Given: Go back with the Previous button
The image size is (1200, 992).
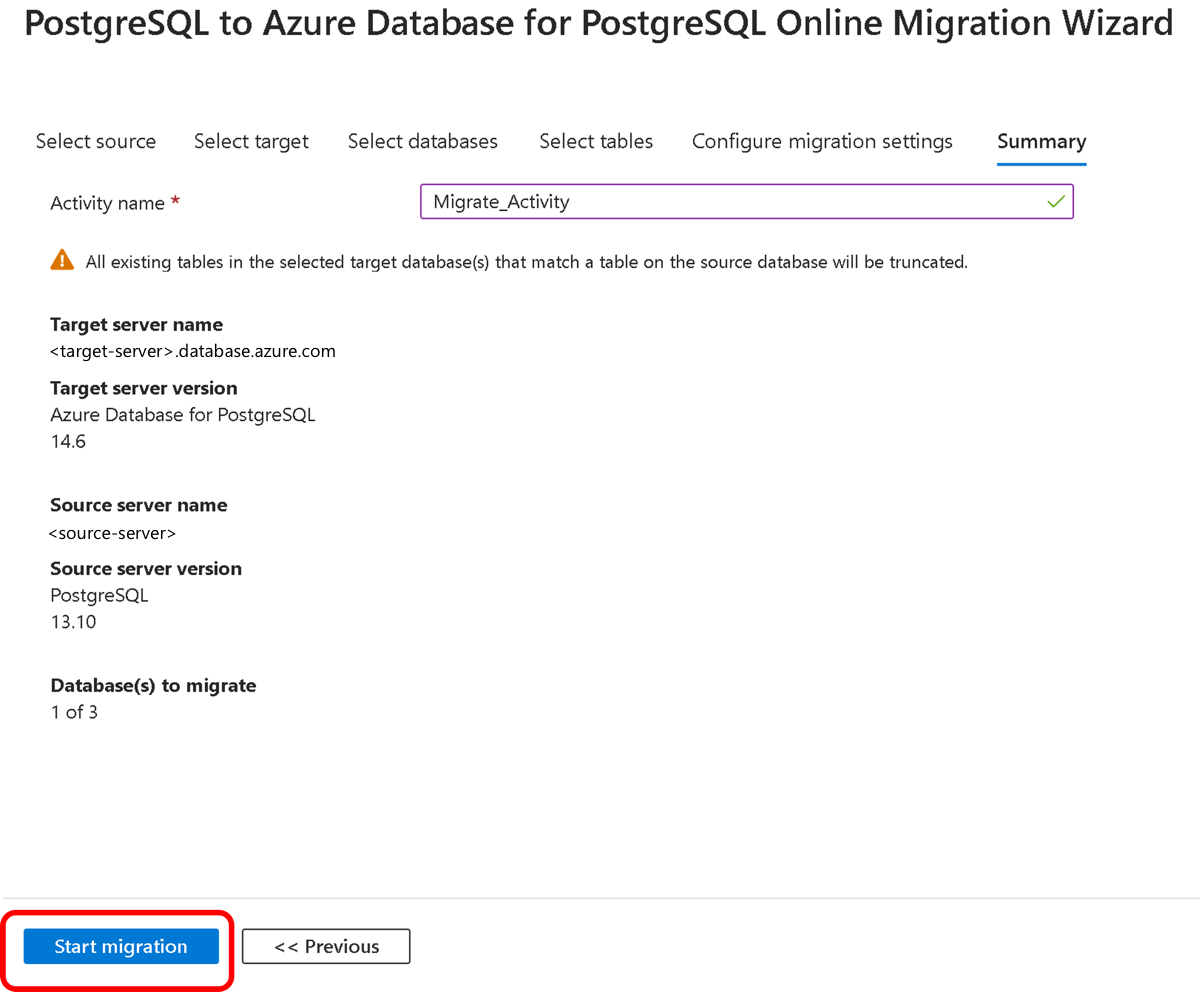Looking at the screenshot, I should (x=326, y=946).
